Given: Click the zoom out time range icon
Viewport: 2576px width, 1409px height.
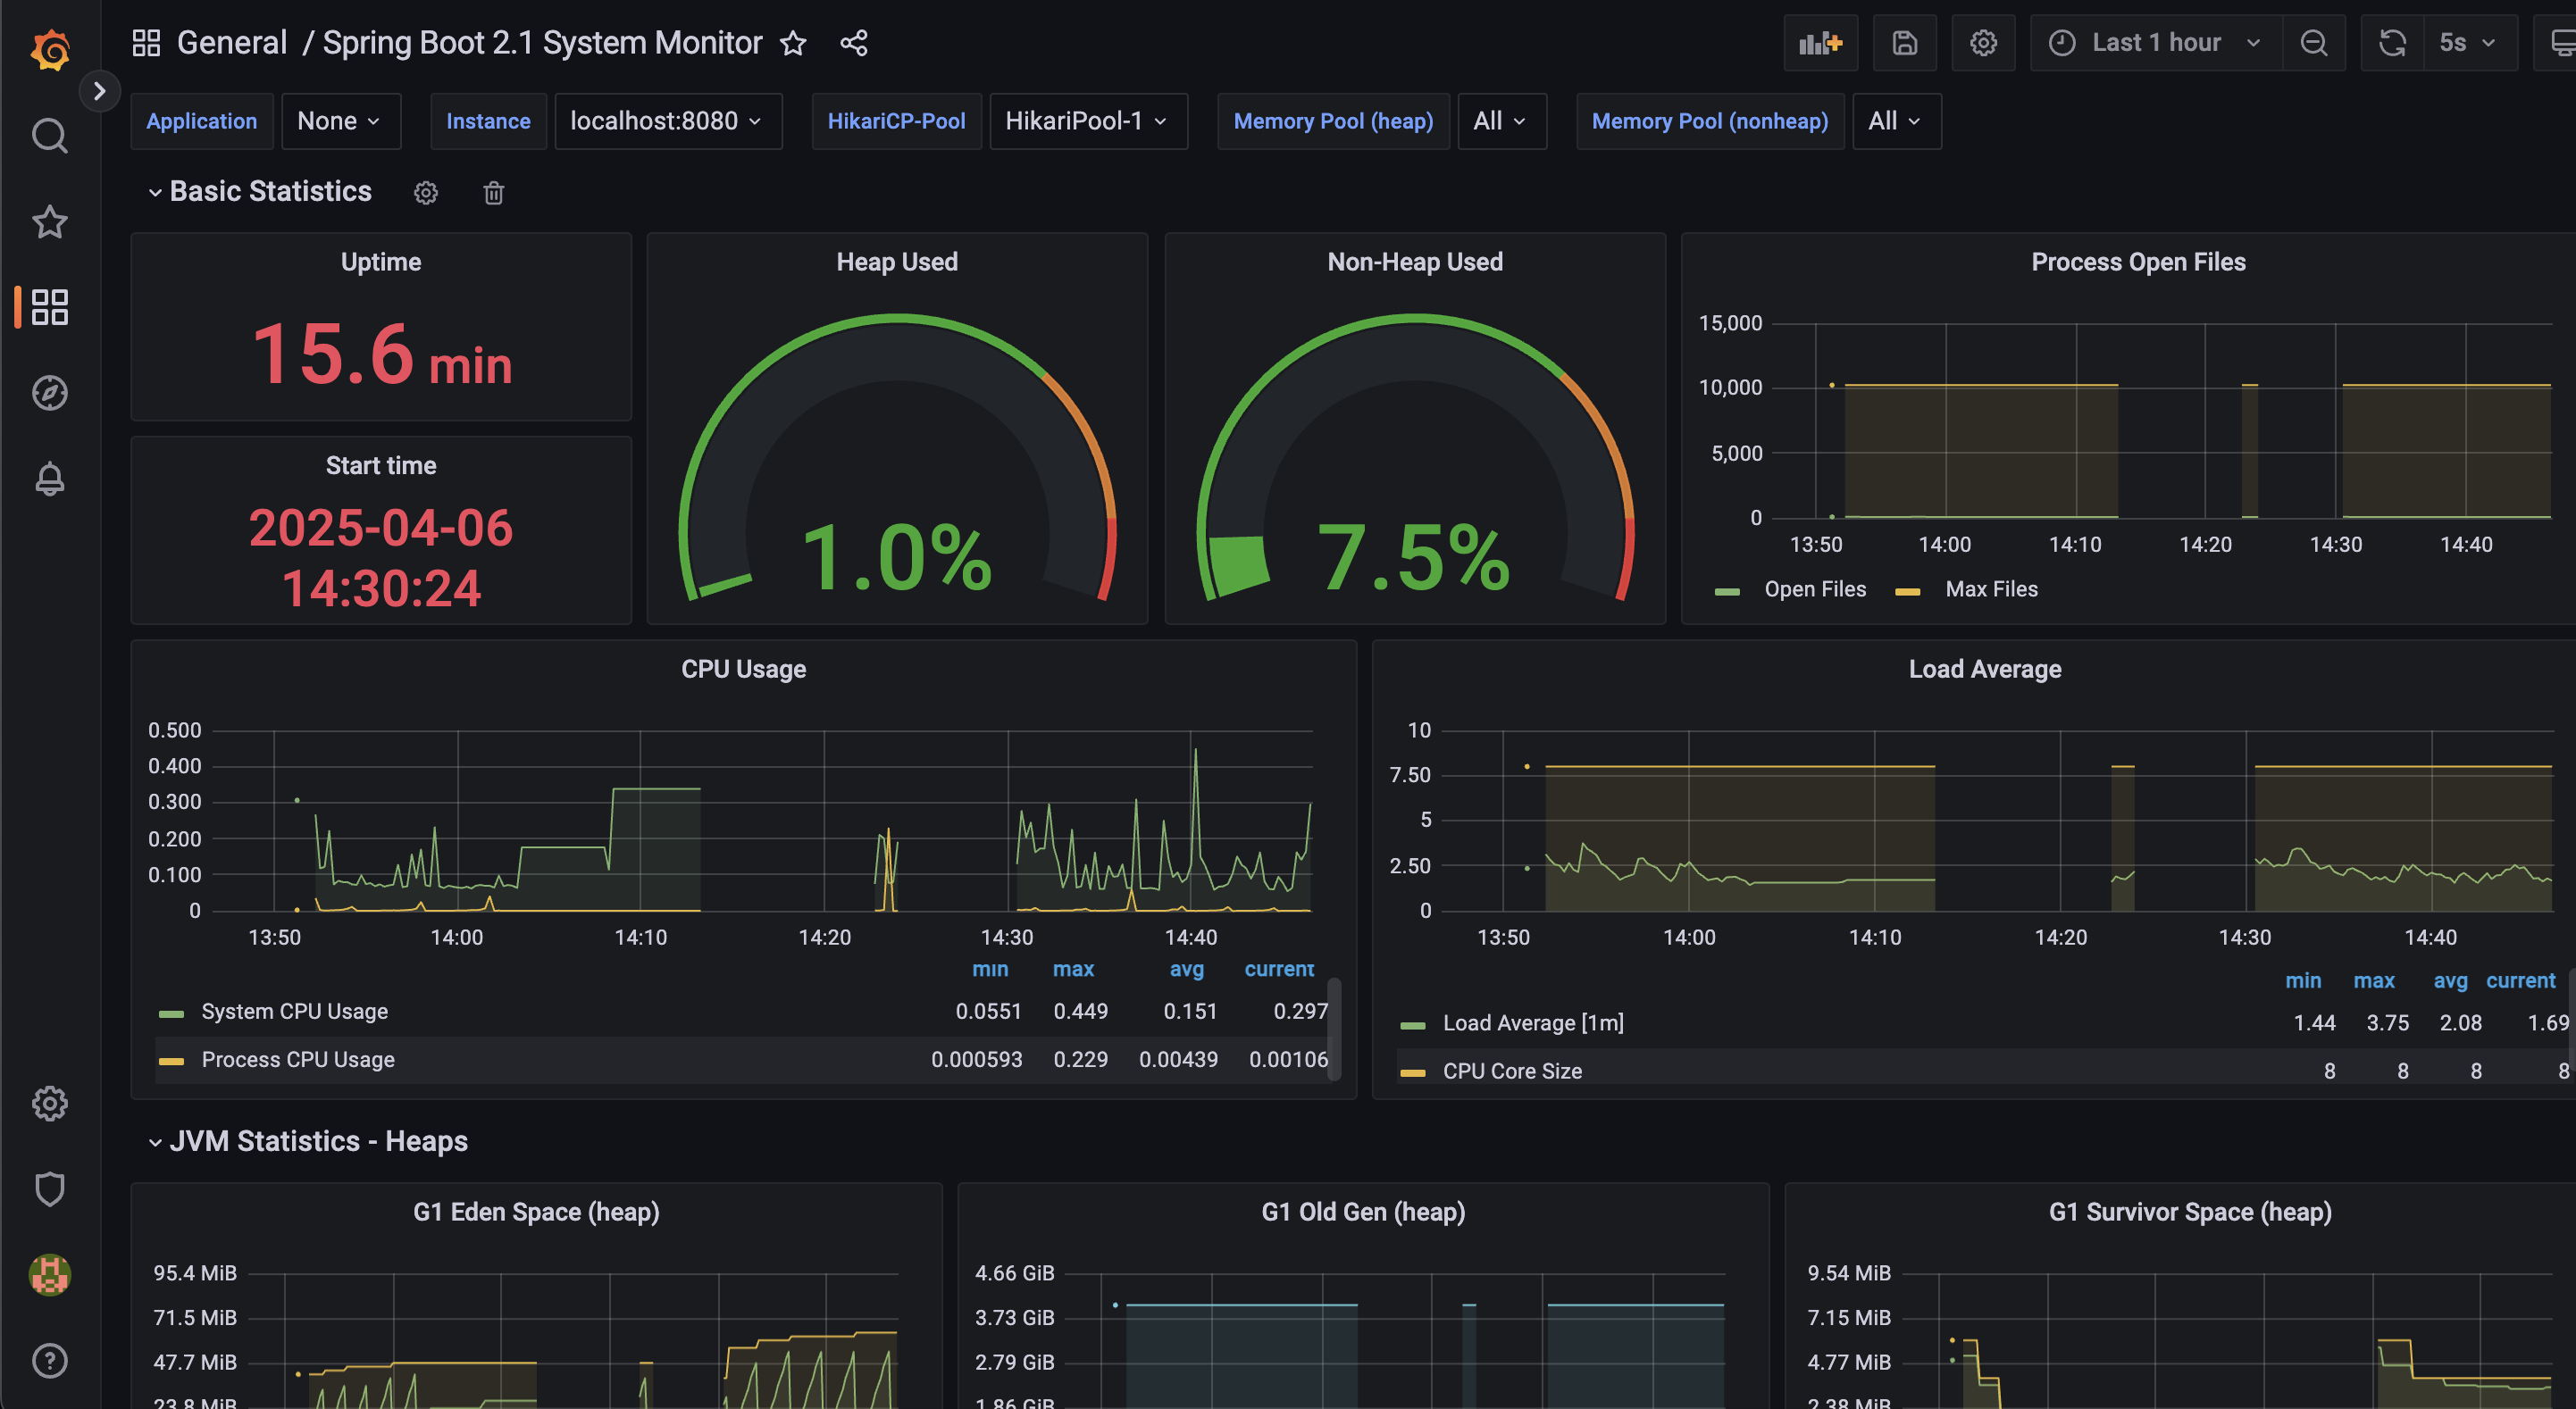Looking at the screenshot, I should click(x=2313, y=43).
